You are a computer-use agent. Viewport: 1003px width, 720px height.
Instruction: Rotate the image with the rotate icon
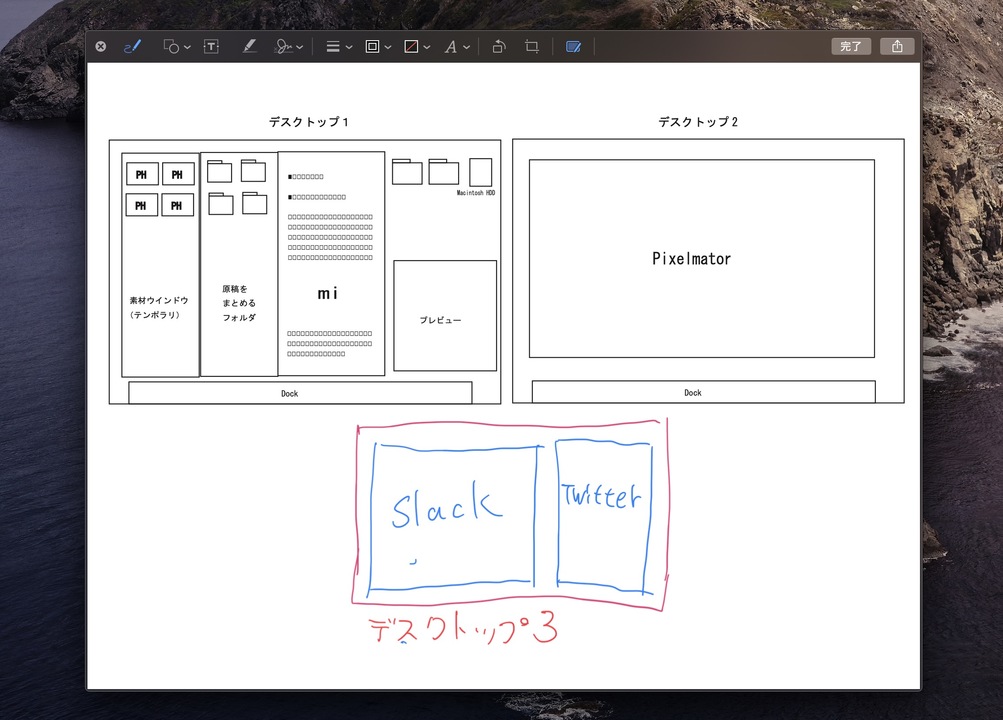tap(499, 47)
